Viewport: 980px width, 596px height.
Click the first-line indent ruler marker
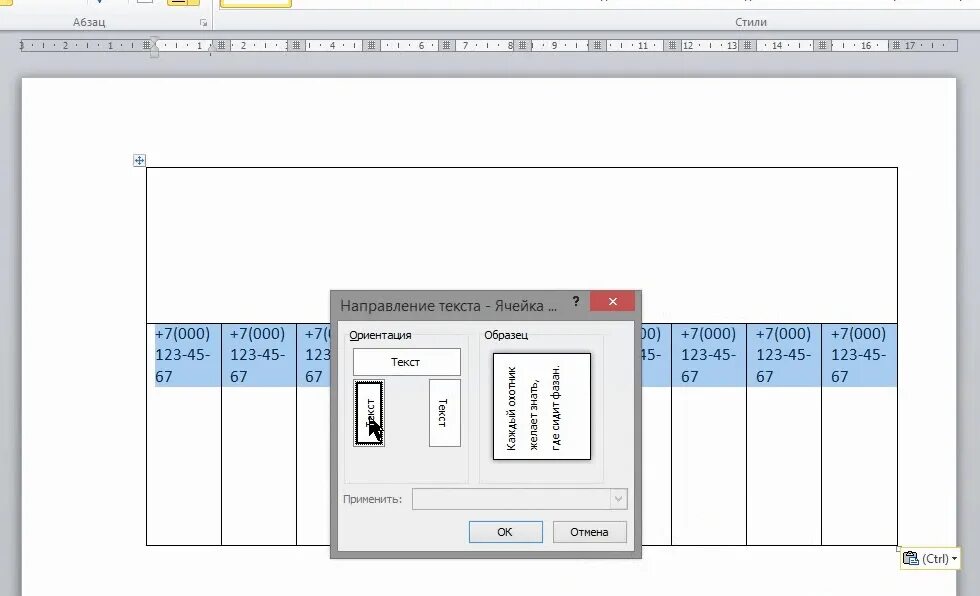point(154,41)
